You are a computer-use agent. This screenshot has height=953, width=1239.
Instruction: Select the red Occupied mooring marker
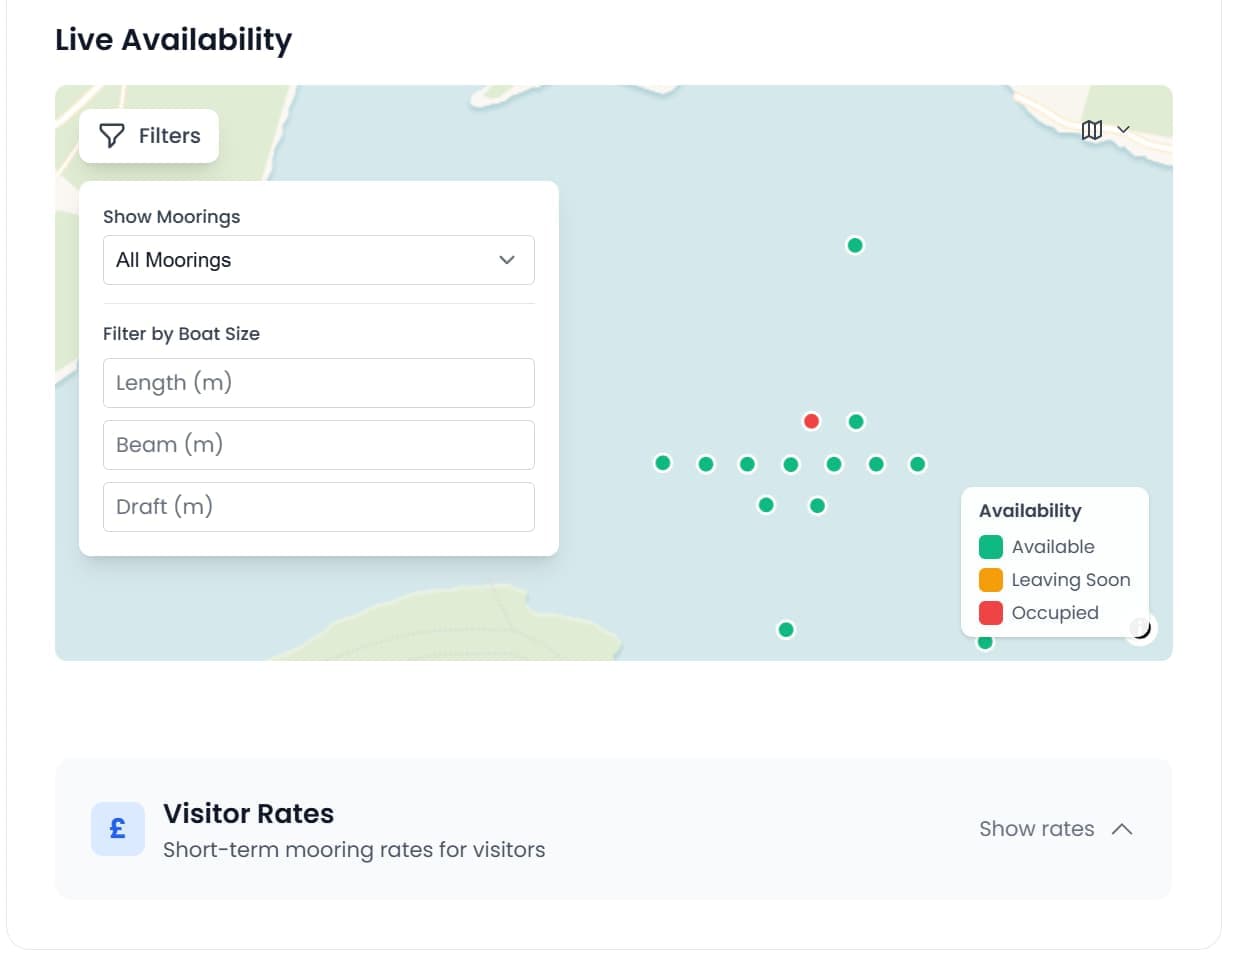click(x=811, y=421)
